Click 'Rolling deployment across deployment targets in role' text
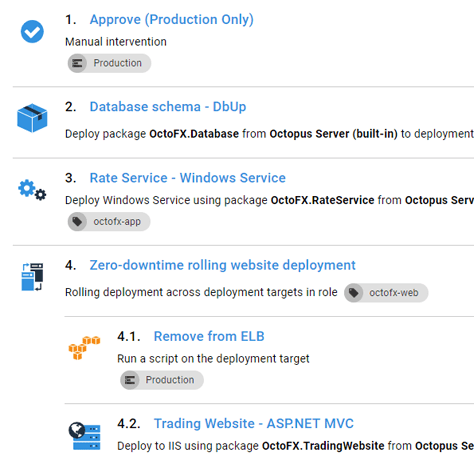 (x=201, y=292)
